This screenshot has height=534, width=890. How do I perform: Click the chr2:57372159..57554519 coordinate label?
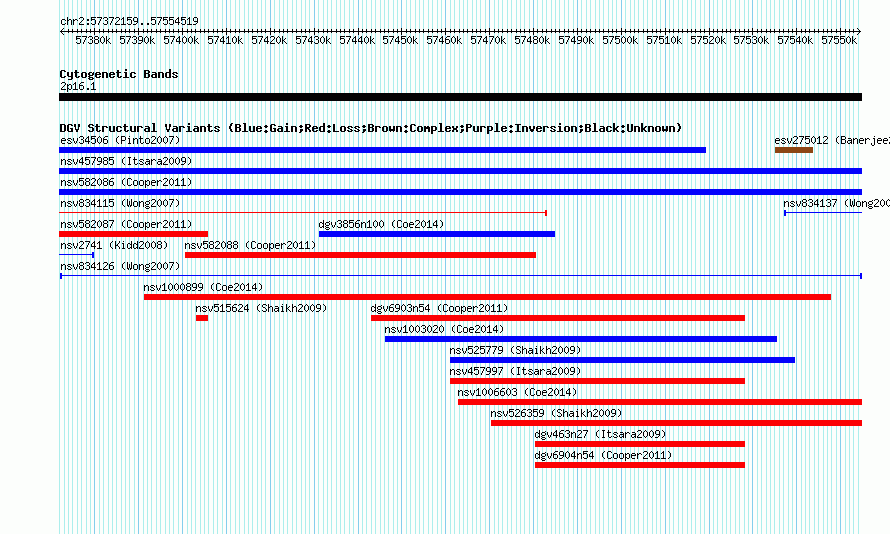(129, 21)
